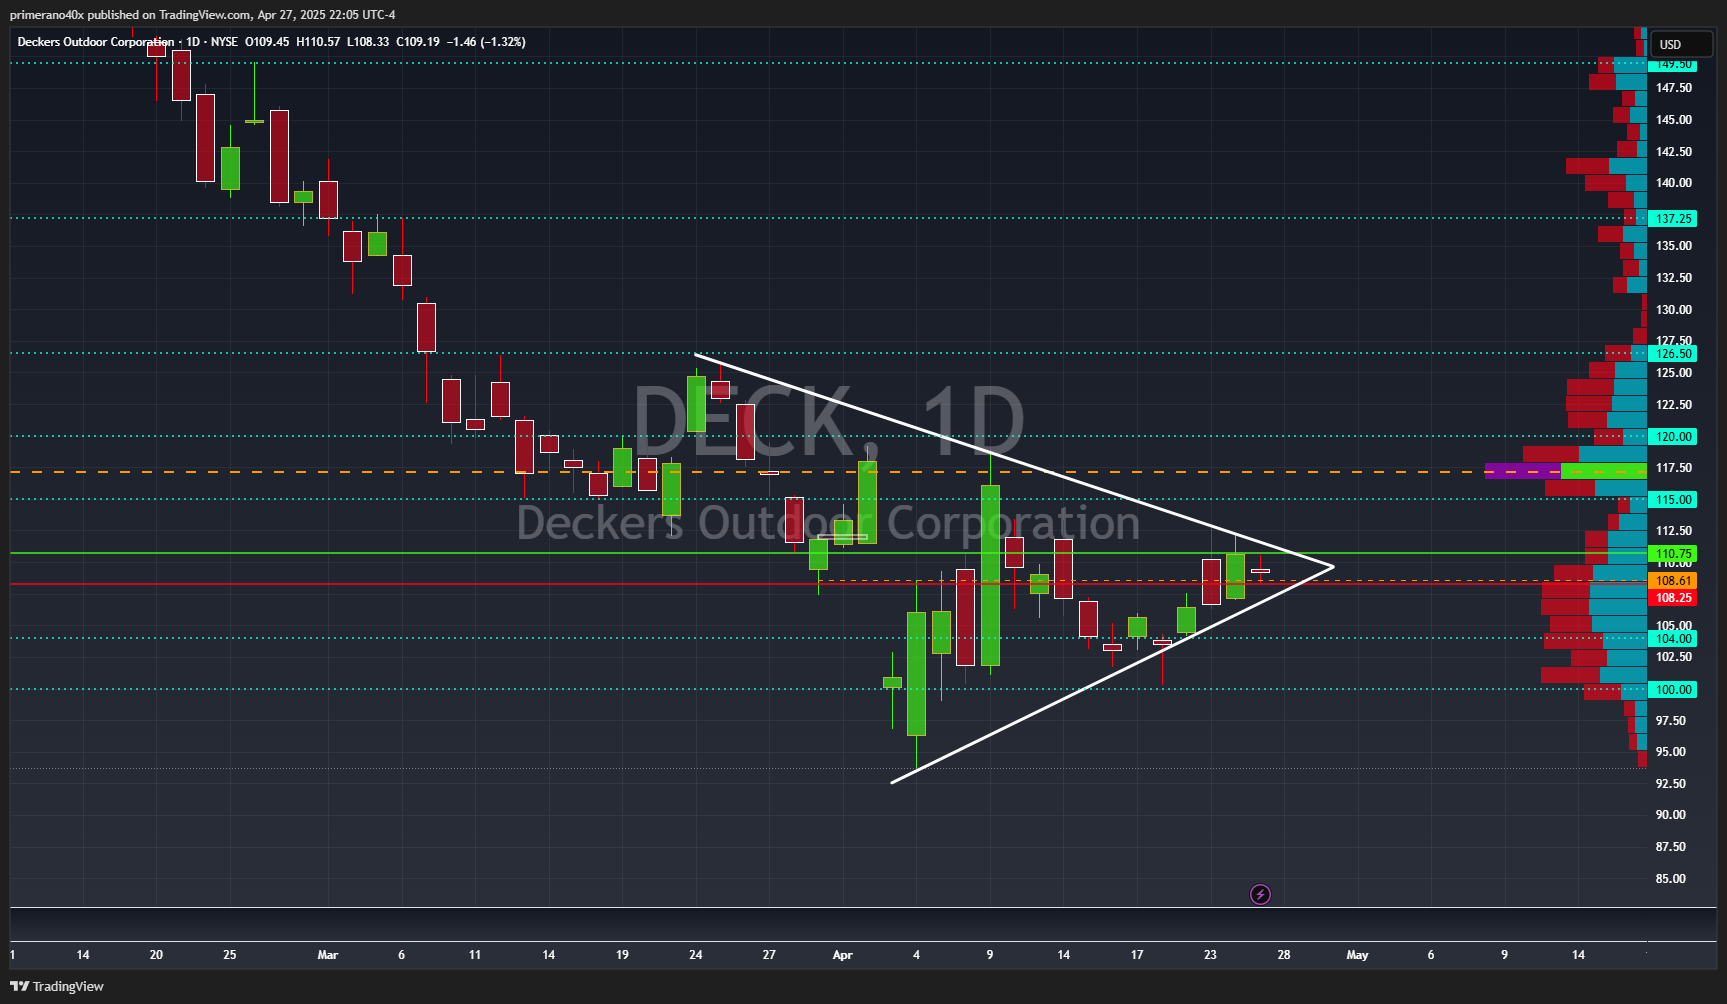Click the 100.00 highlighted price label

point(1674,689)
